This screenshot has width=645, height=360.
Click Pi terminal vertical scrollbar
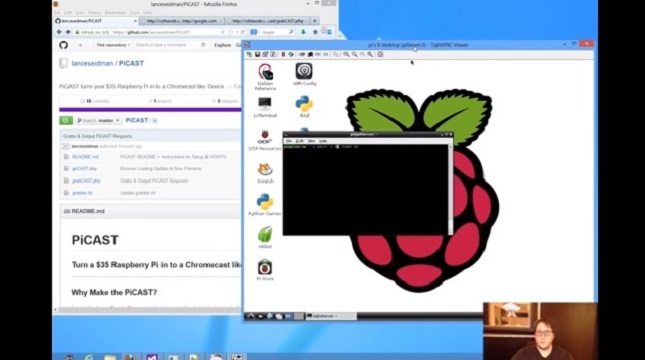tap(450, 190)
